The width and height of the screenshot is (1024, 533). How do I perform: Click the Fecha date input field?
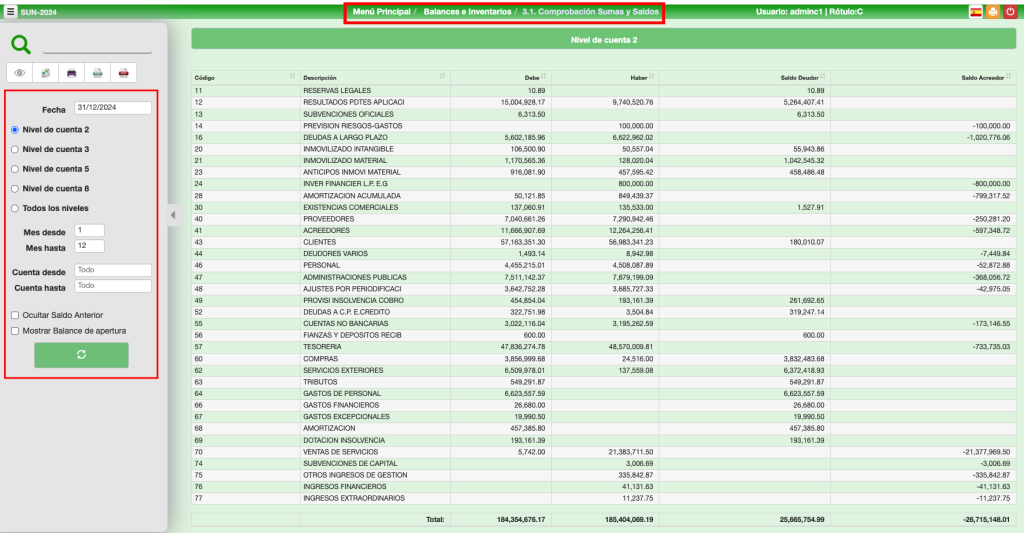tap(112, 108)
